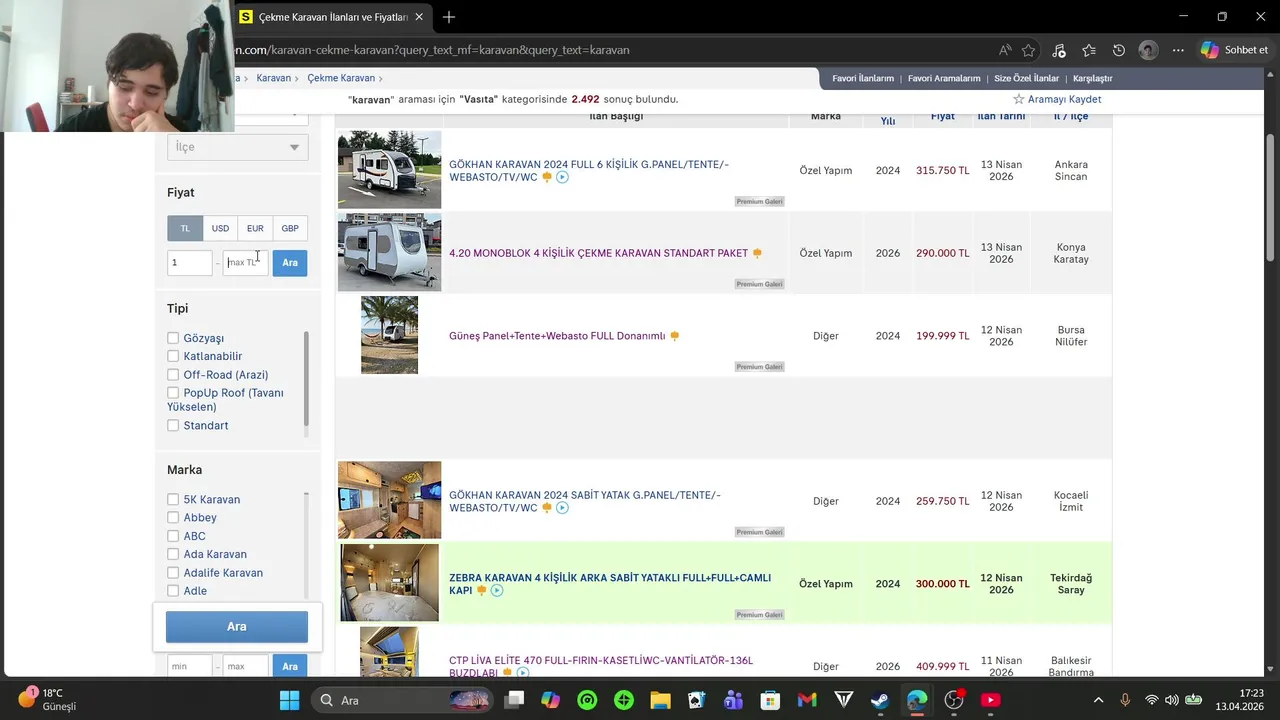The width and height of the screenshot is (1280, 720).
Task: Play video icon on GÖKHAN KARAVAN 6 KİŞİLİK listing
Action: pyautogui.click(x=562, y=177)
